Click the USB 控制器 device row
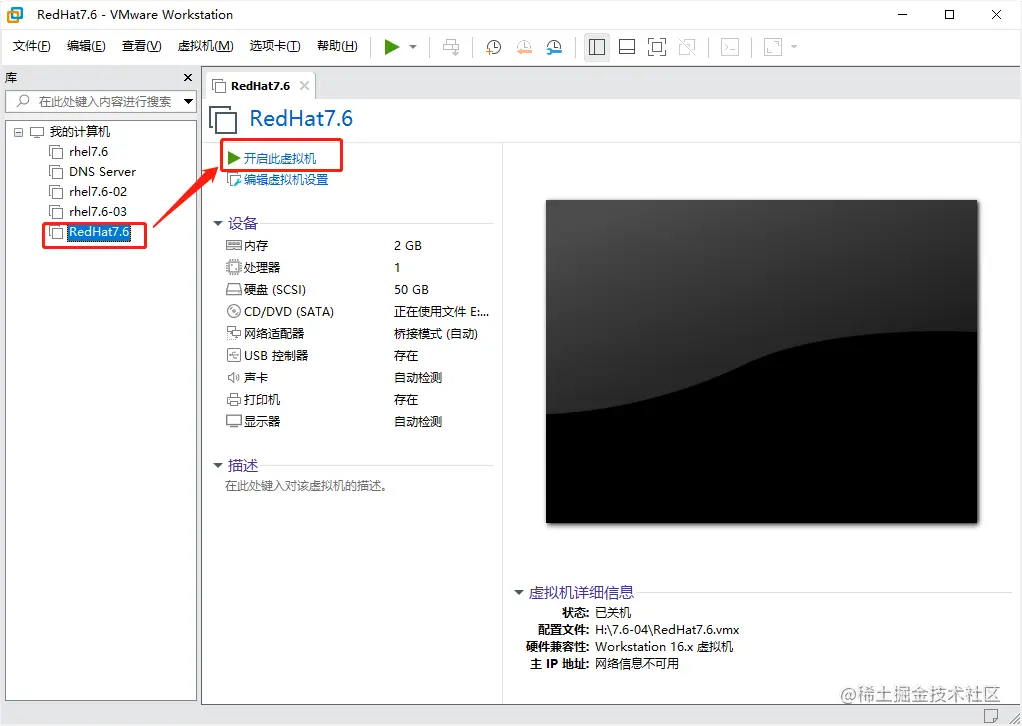This screenshot has height=726, width=1022. [356, 356]
